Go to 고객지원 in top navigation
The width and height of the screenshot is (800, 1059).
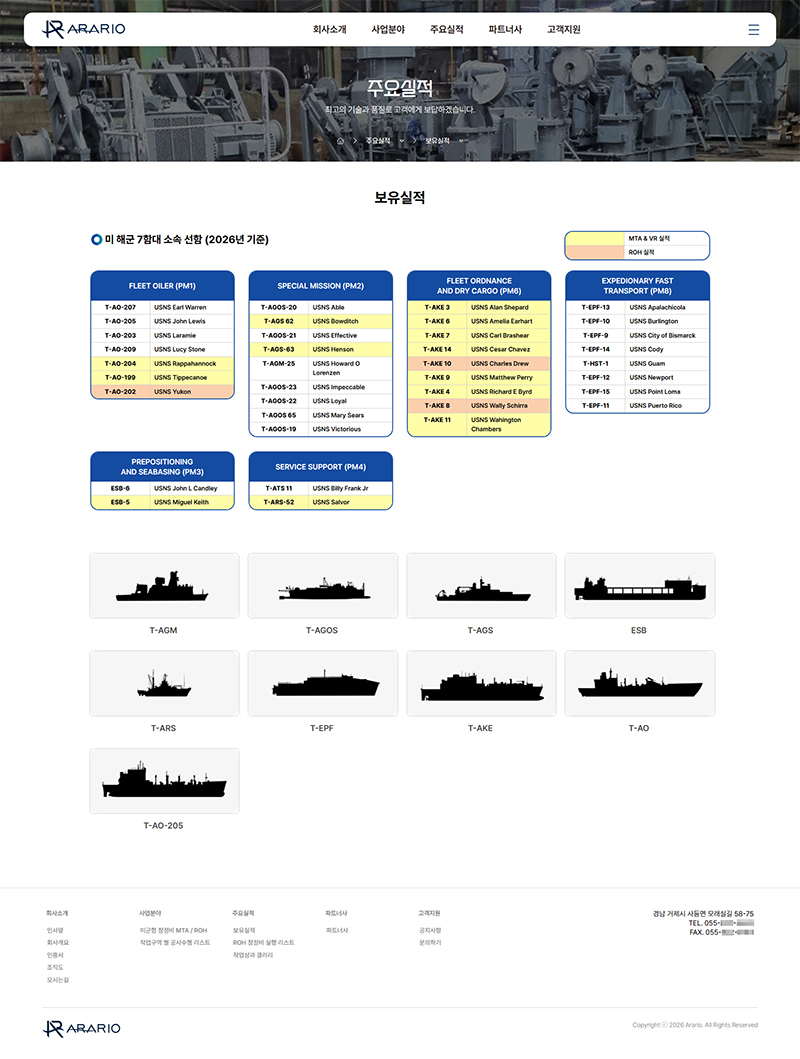click(563, 30)
